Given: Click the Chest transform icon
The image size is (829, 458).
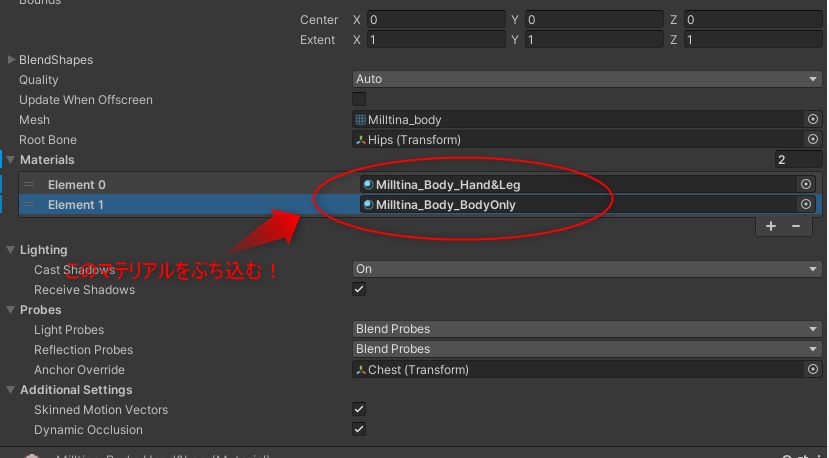Looking at the screenshot, I should 361,370.
